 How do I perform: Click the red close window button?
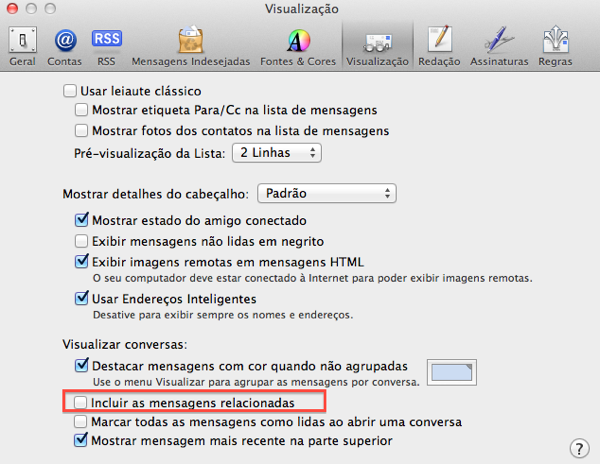[x=13, y=8]
